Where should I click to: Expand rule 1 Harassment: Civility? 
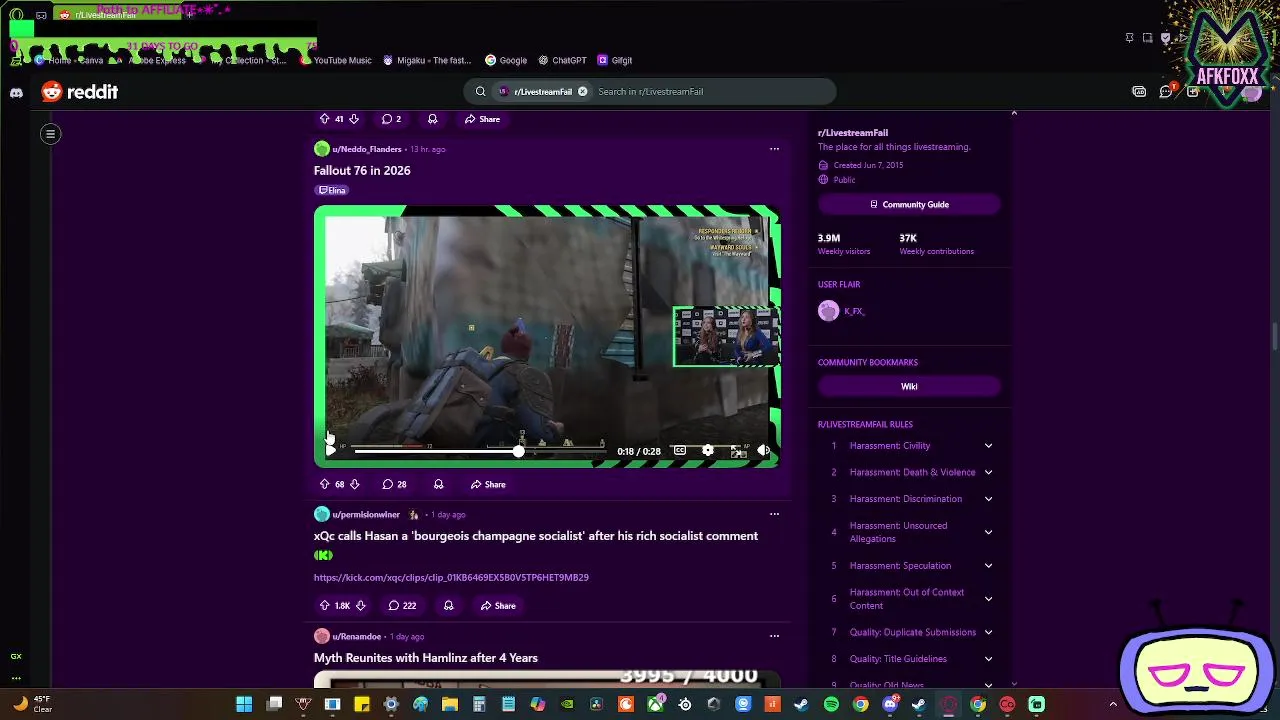(988, 445)
